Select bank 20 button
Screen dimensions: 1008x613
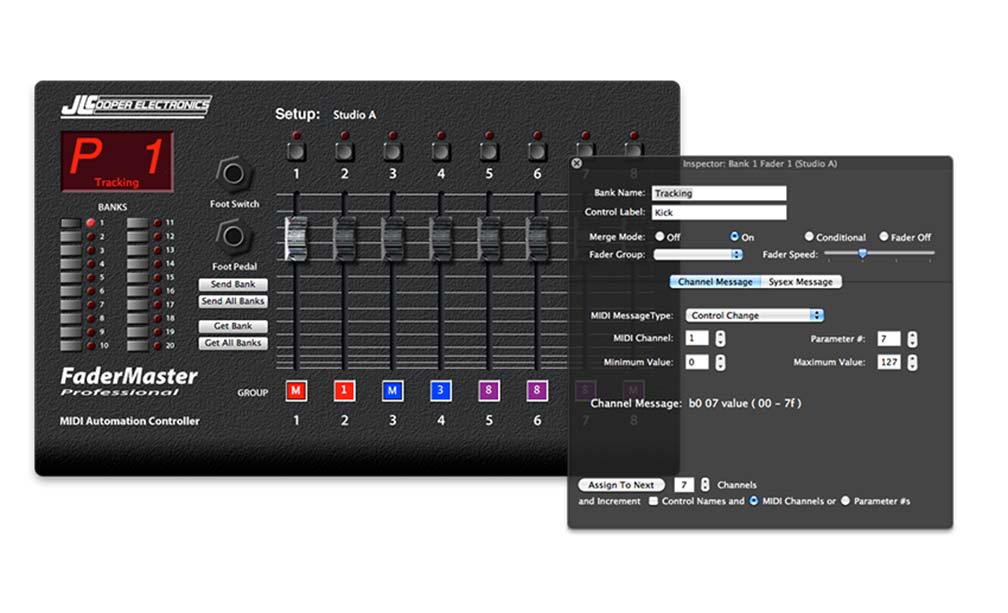tap(138, 346)
